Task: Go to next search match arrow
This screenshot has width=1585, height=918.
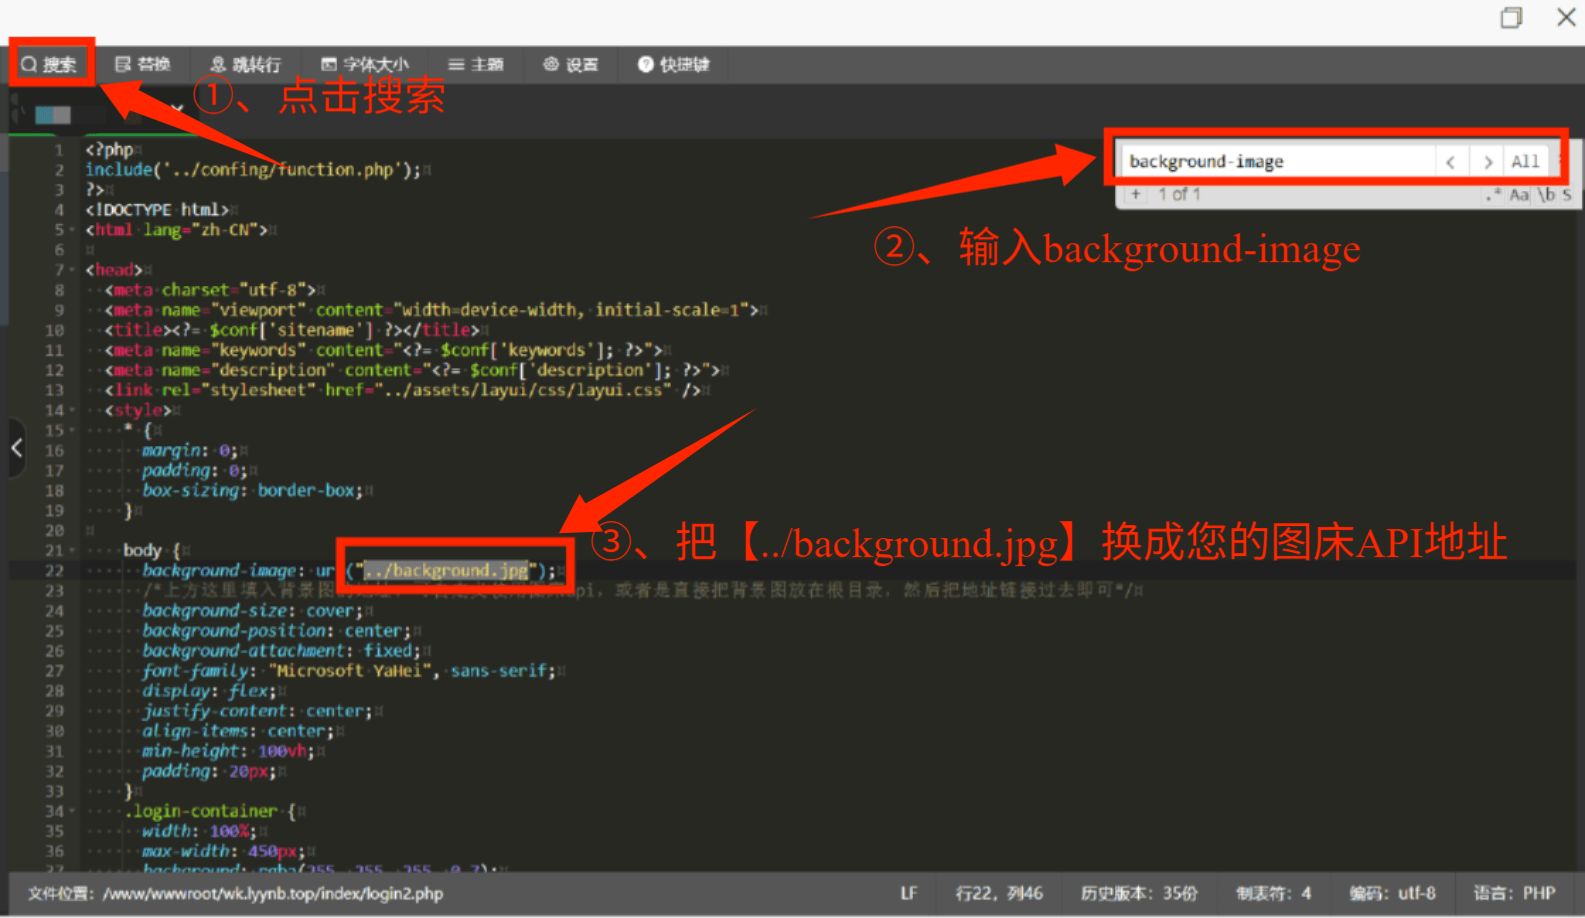Action: pos(1488,162)
